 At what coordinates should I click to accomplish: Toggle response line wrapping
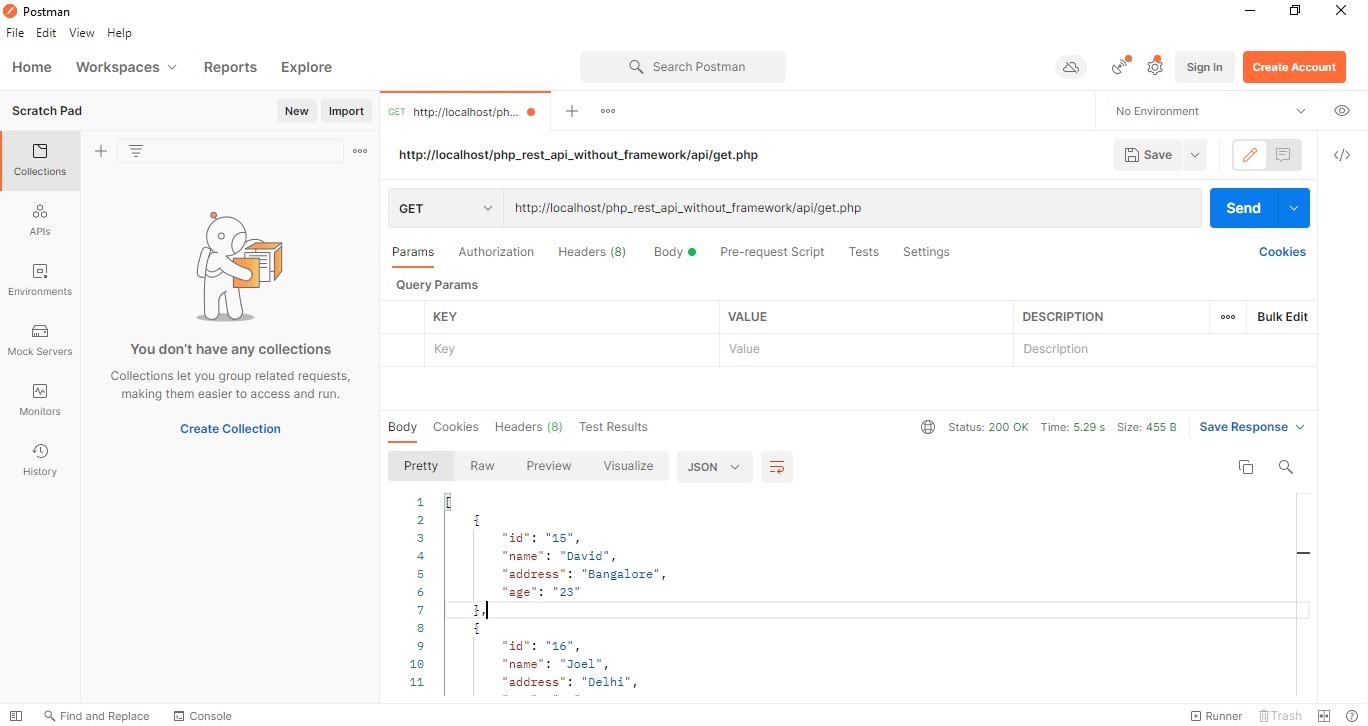(x=777, y=467)
